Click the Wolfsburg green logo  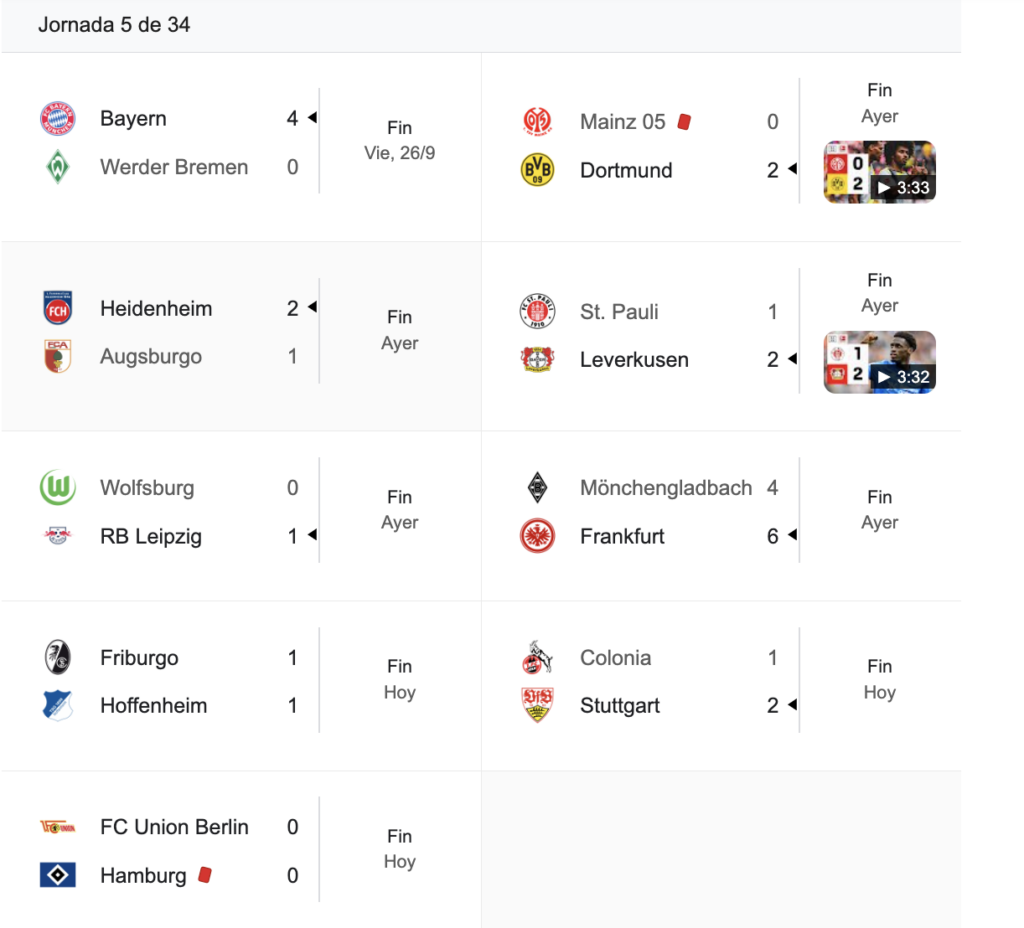57,488
